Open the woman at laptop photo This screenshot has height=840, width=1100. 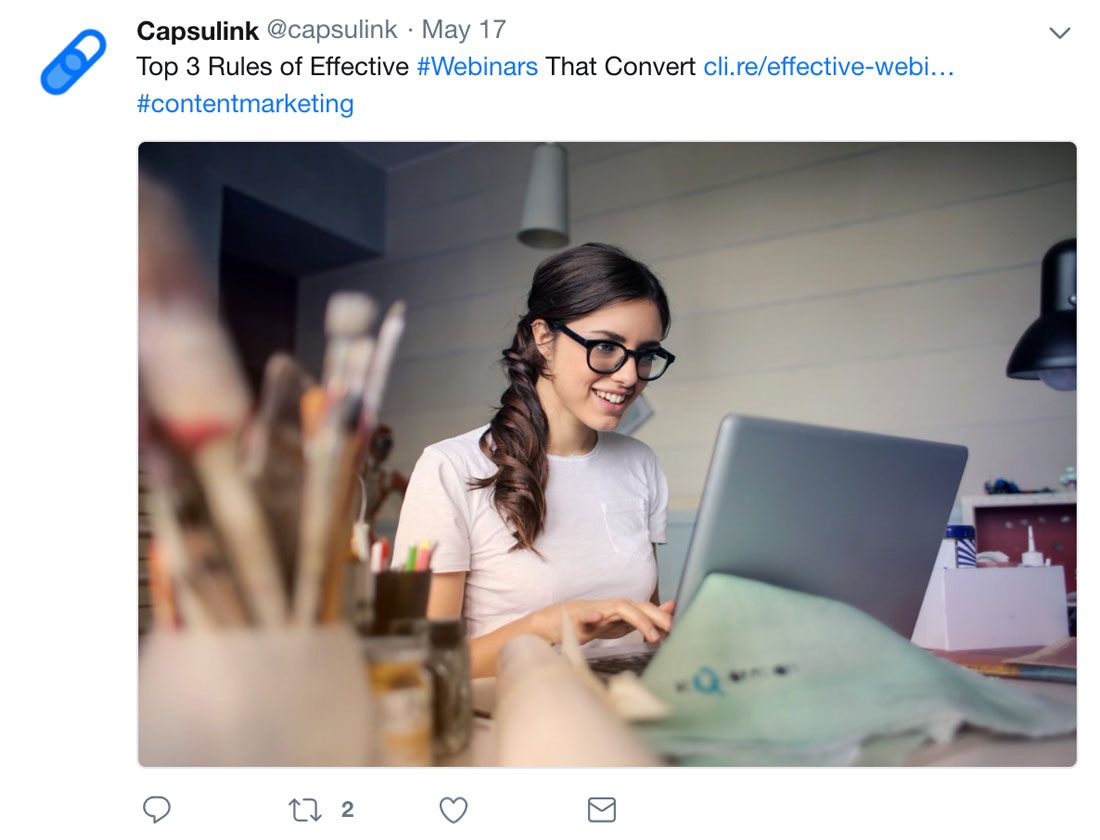607,454
